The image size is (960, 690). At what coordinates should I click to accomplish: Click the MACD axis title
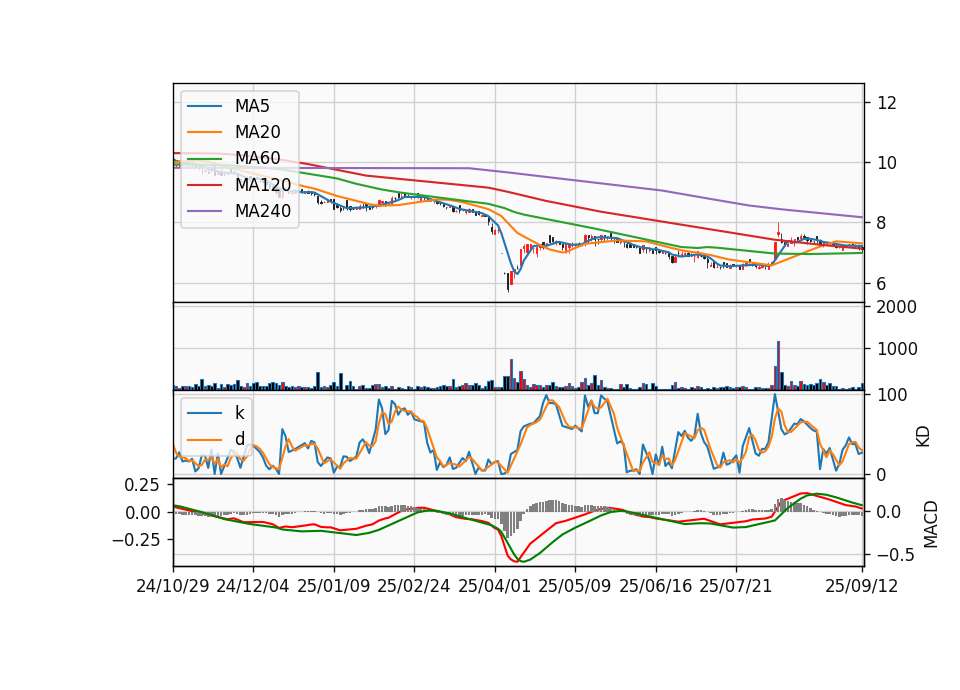tap(931, 524)
